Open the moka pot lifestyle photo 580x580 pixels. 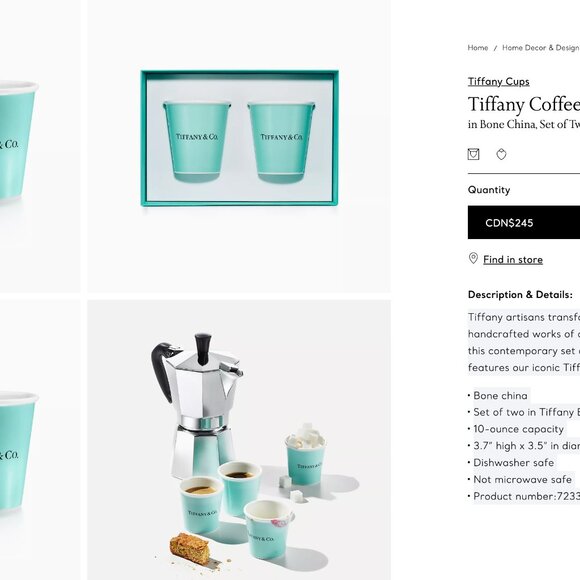[x=239, y=440]
